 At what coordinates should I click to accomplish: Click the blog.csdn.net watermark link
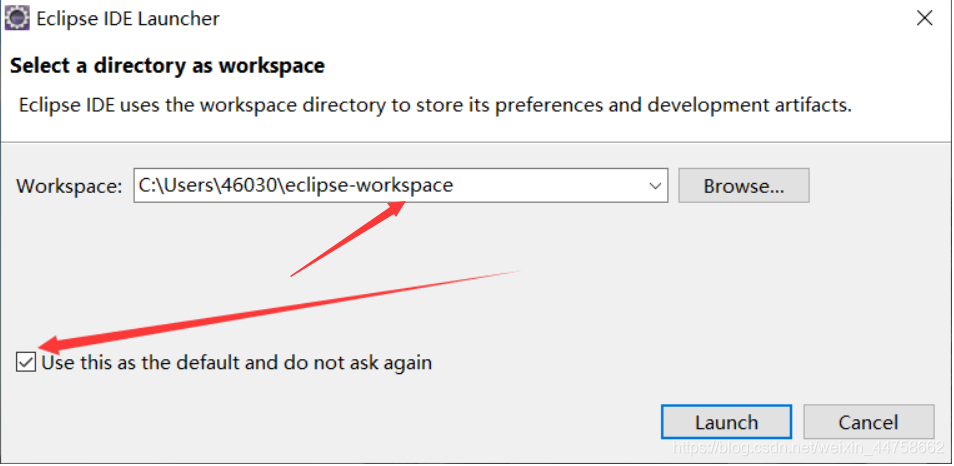(808, 448)
